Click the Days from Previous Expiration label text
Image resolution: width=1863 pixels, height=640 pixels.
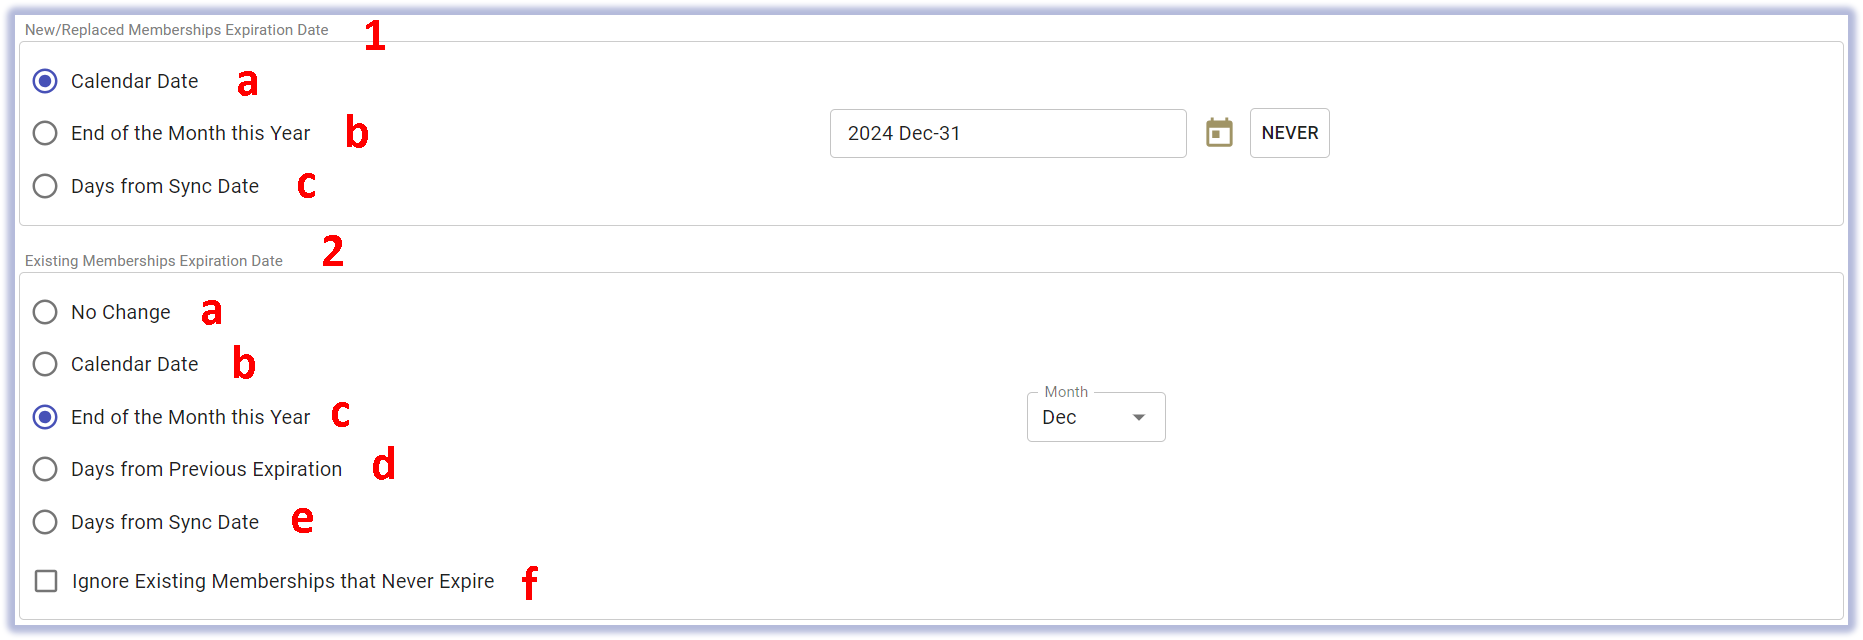206,469
